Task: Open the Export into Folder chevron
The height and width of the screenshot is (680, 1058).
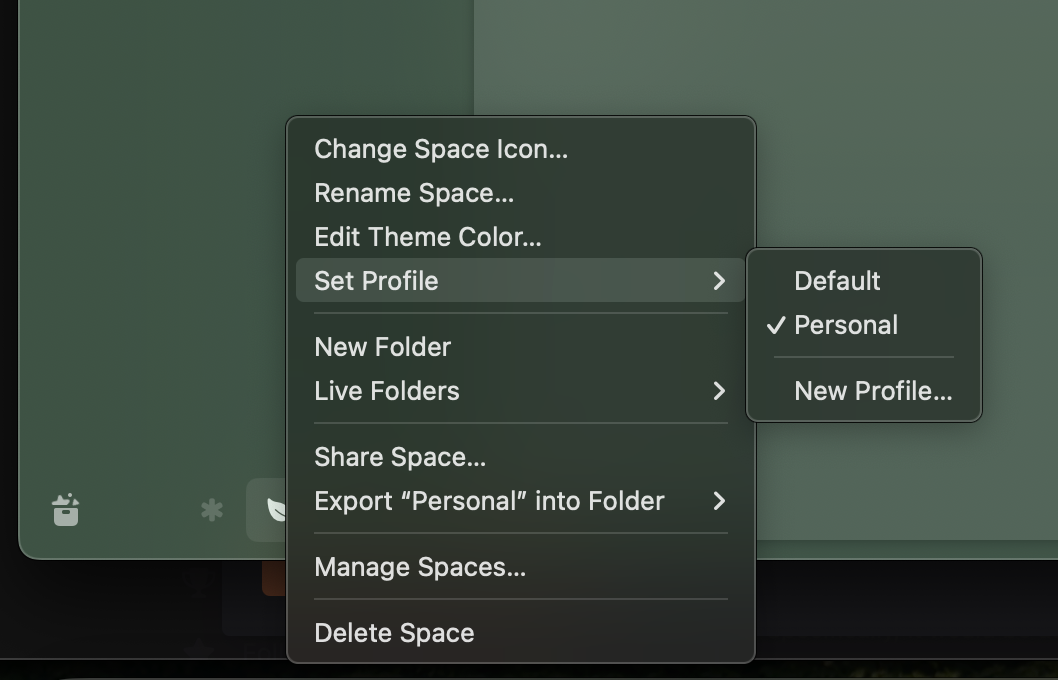Action: pyautogui.click(x=719, y=501)
